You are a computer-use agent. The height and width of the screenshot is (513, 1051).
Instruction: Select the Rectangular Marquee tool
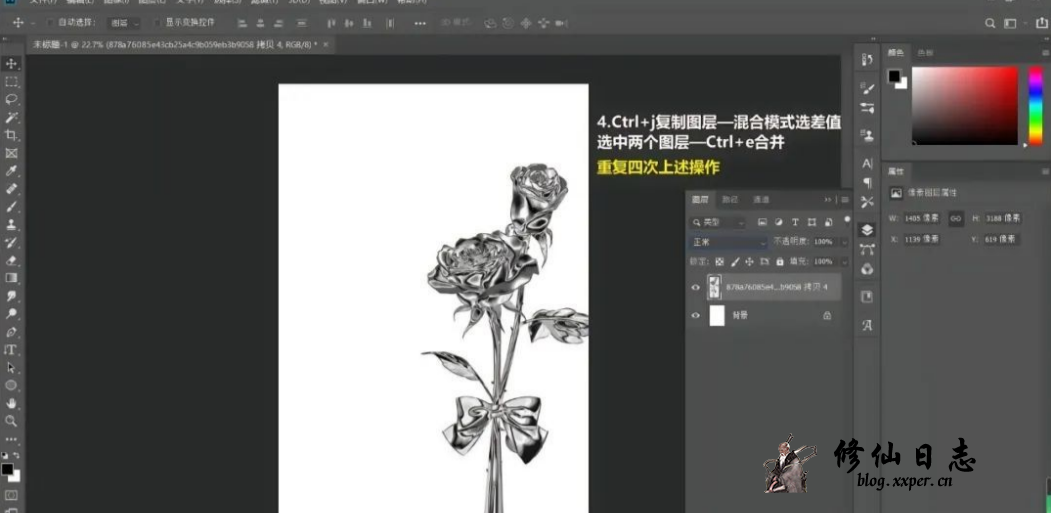(x=11, y=81)
